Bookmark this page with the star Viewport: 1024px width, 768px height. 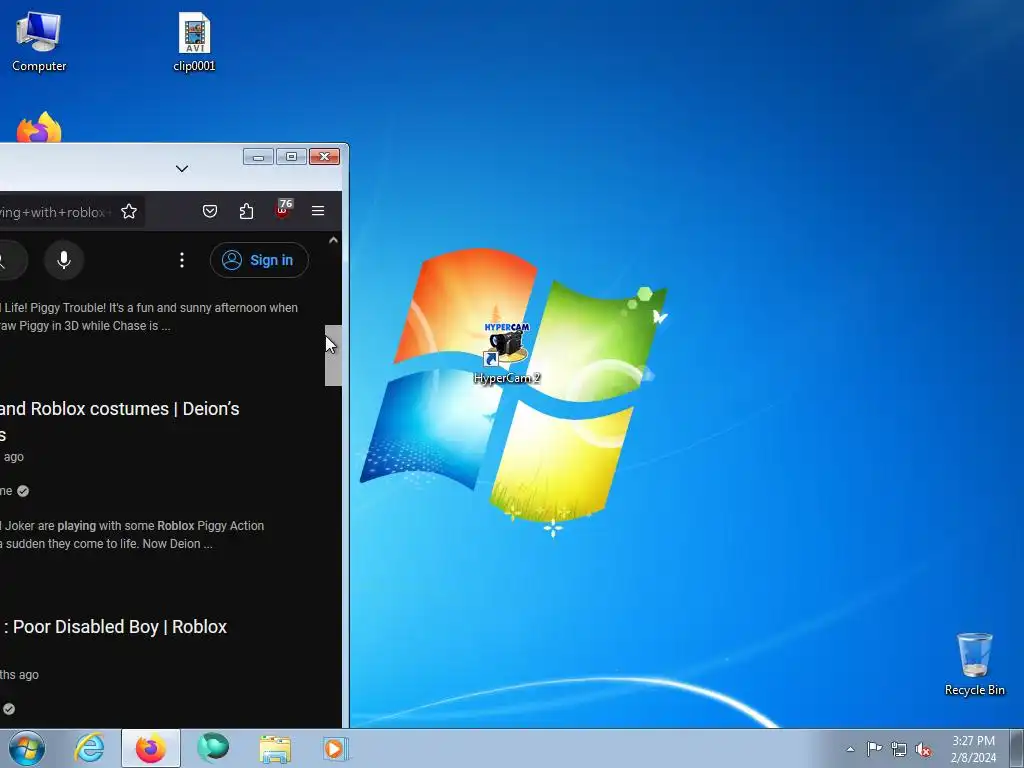[x=129, y=211]
